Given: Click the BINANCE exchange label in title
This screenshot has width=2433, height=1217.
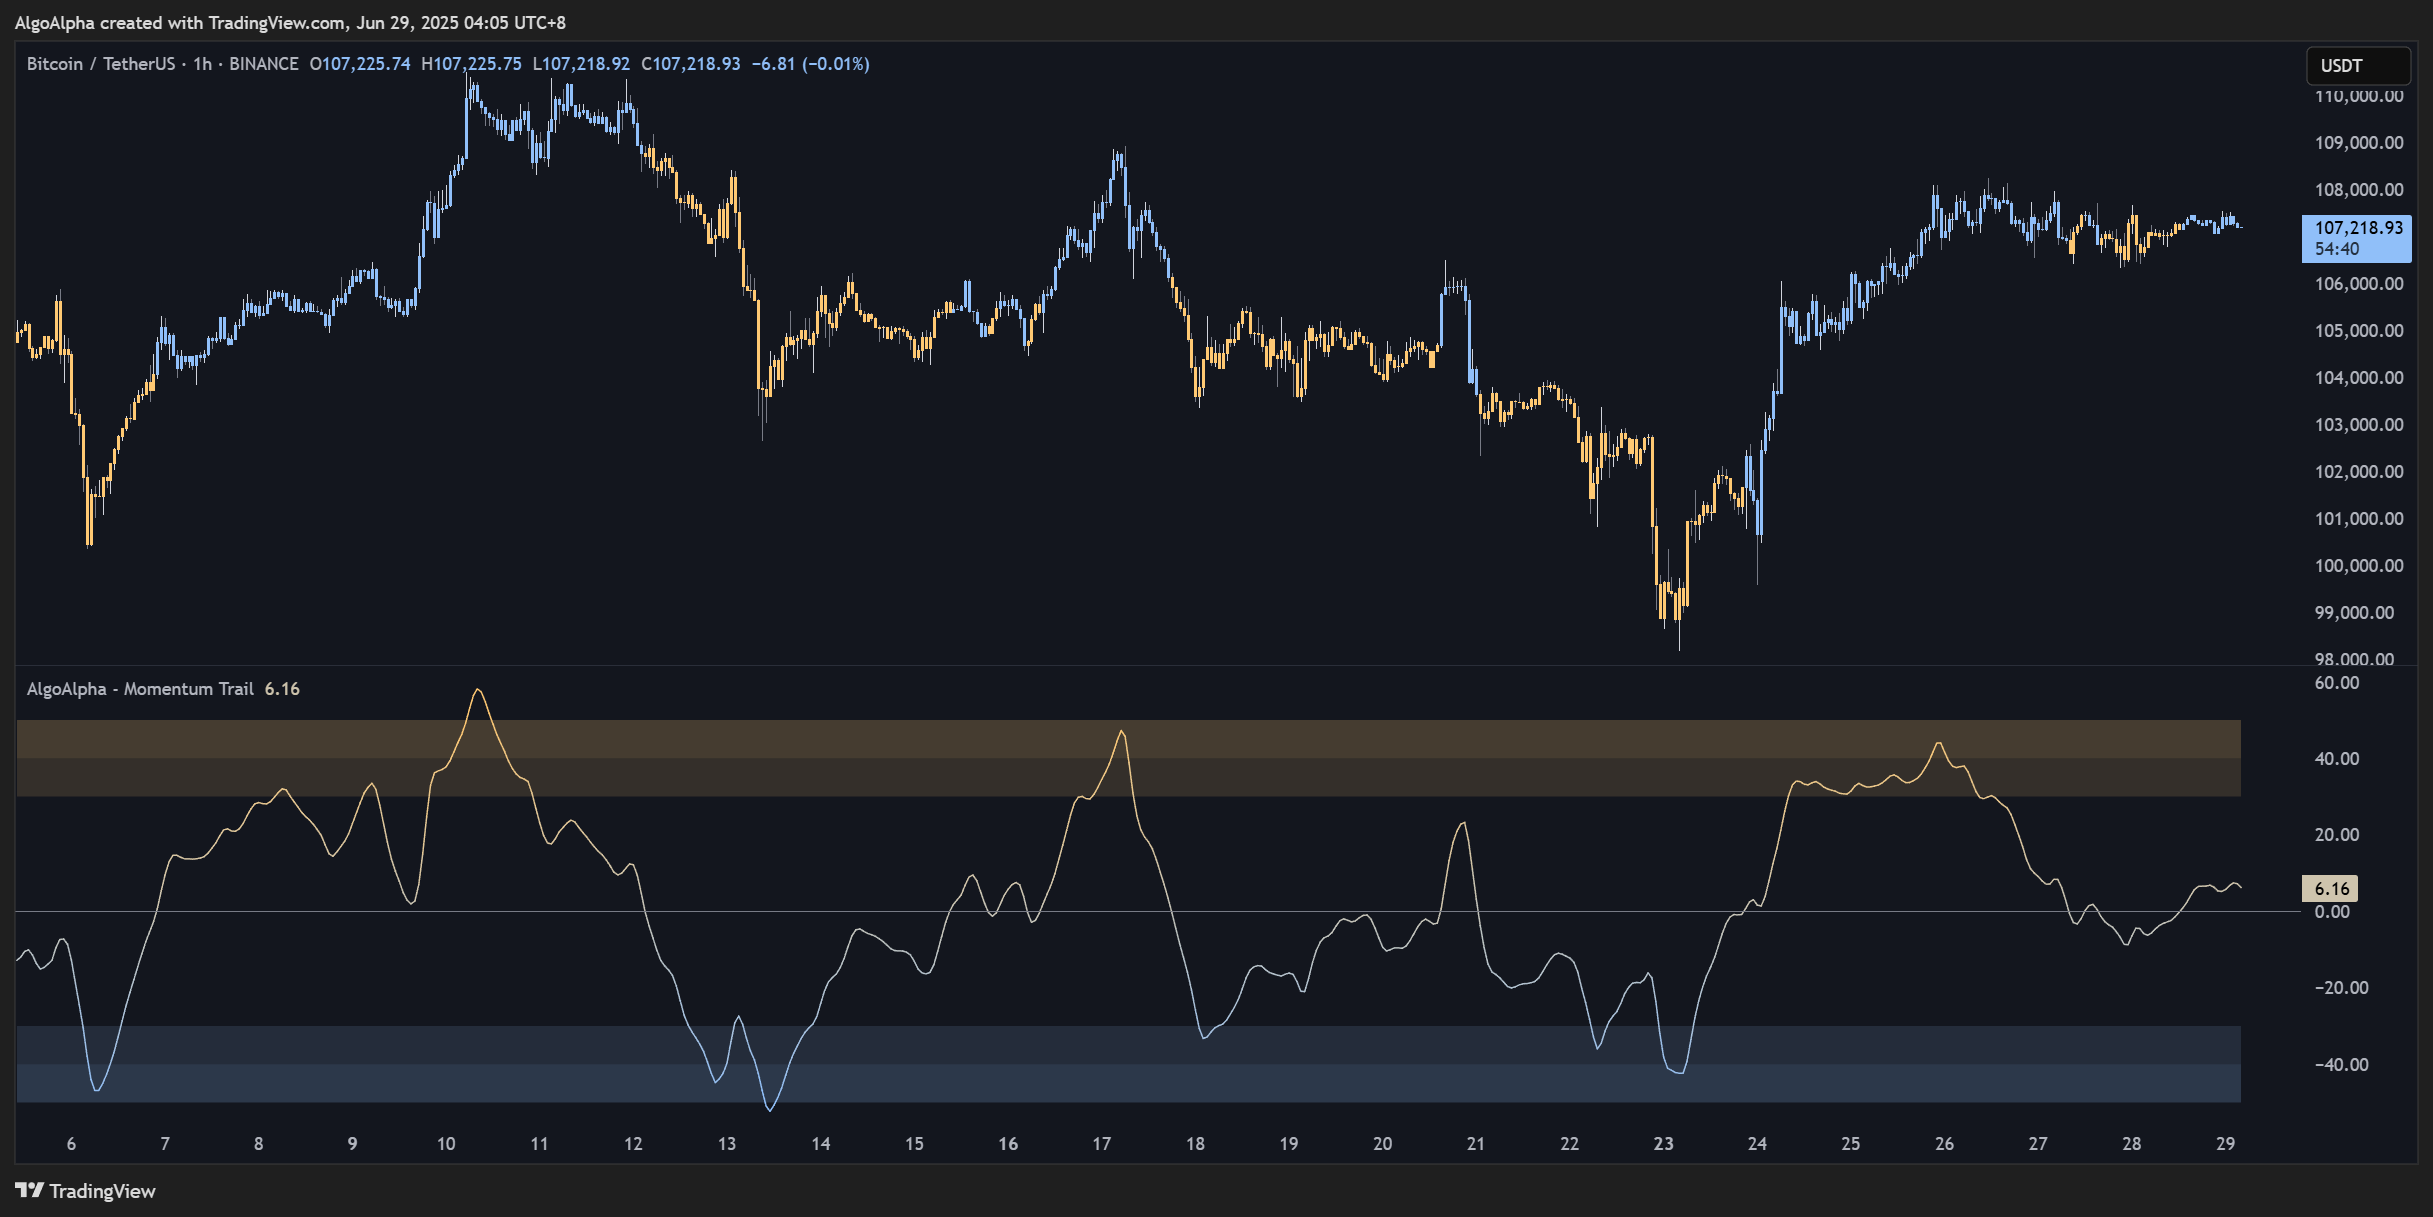Looking at the screenshot, I should pos(264,64).
